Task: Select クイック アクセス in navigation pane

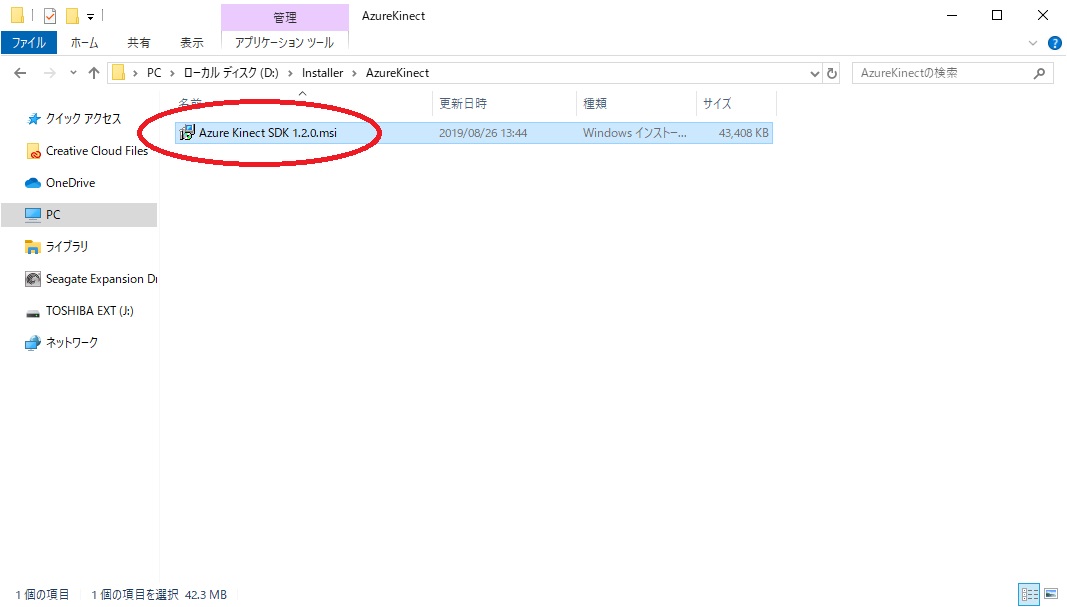Action: (83, 118)
